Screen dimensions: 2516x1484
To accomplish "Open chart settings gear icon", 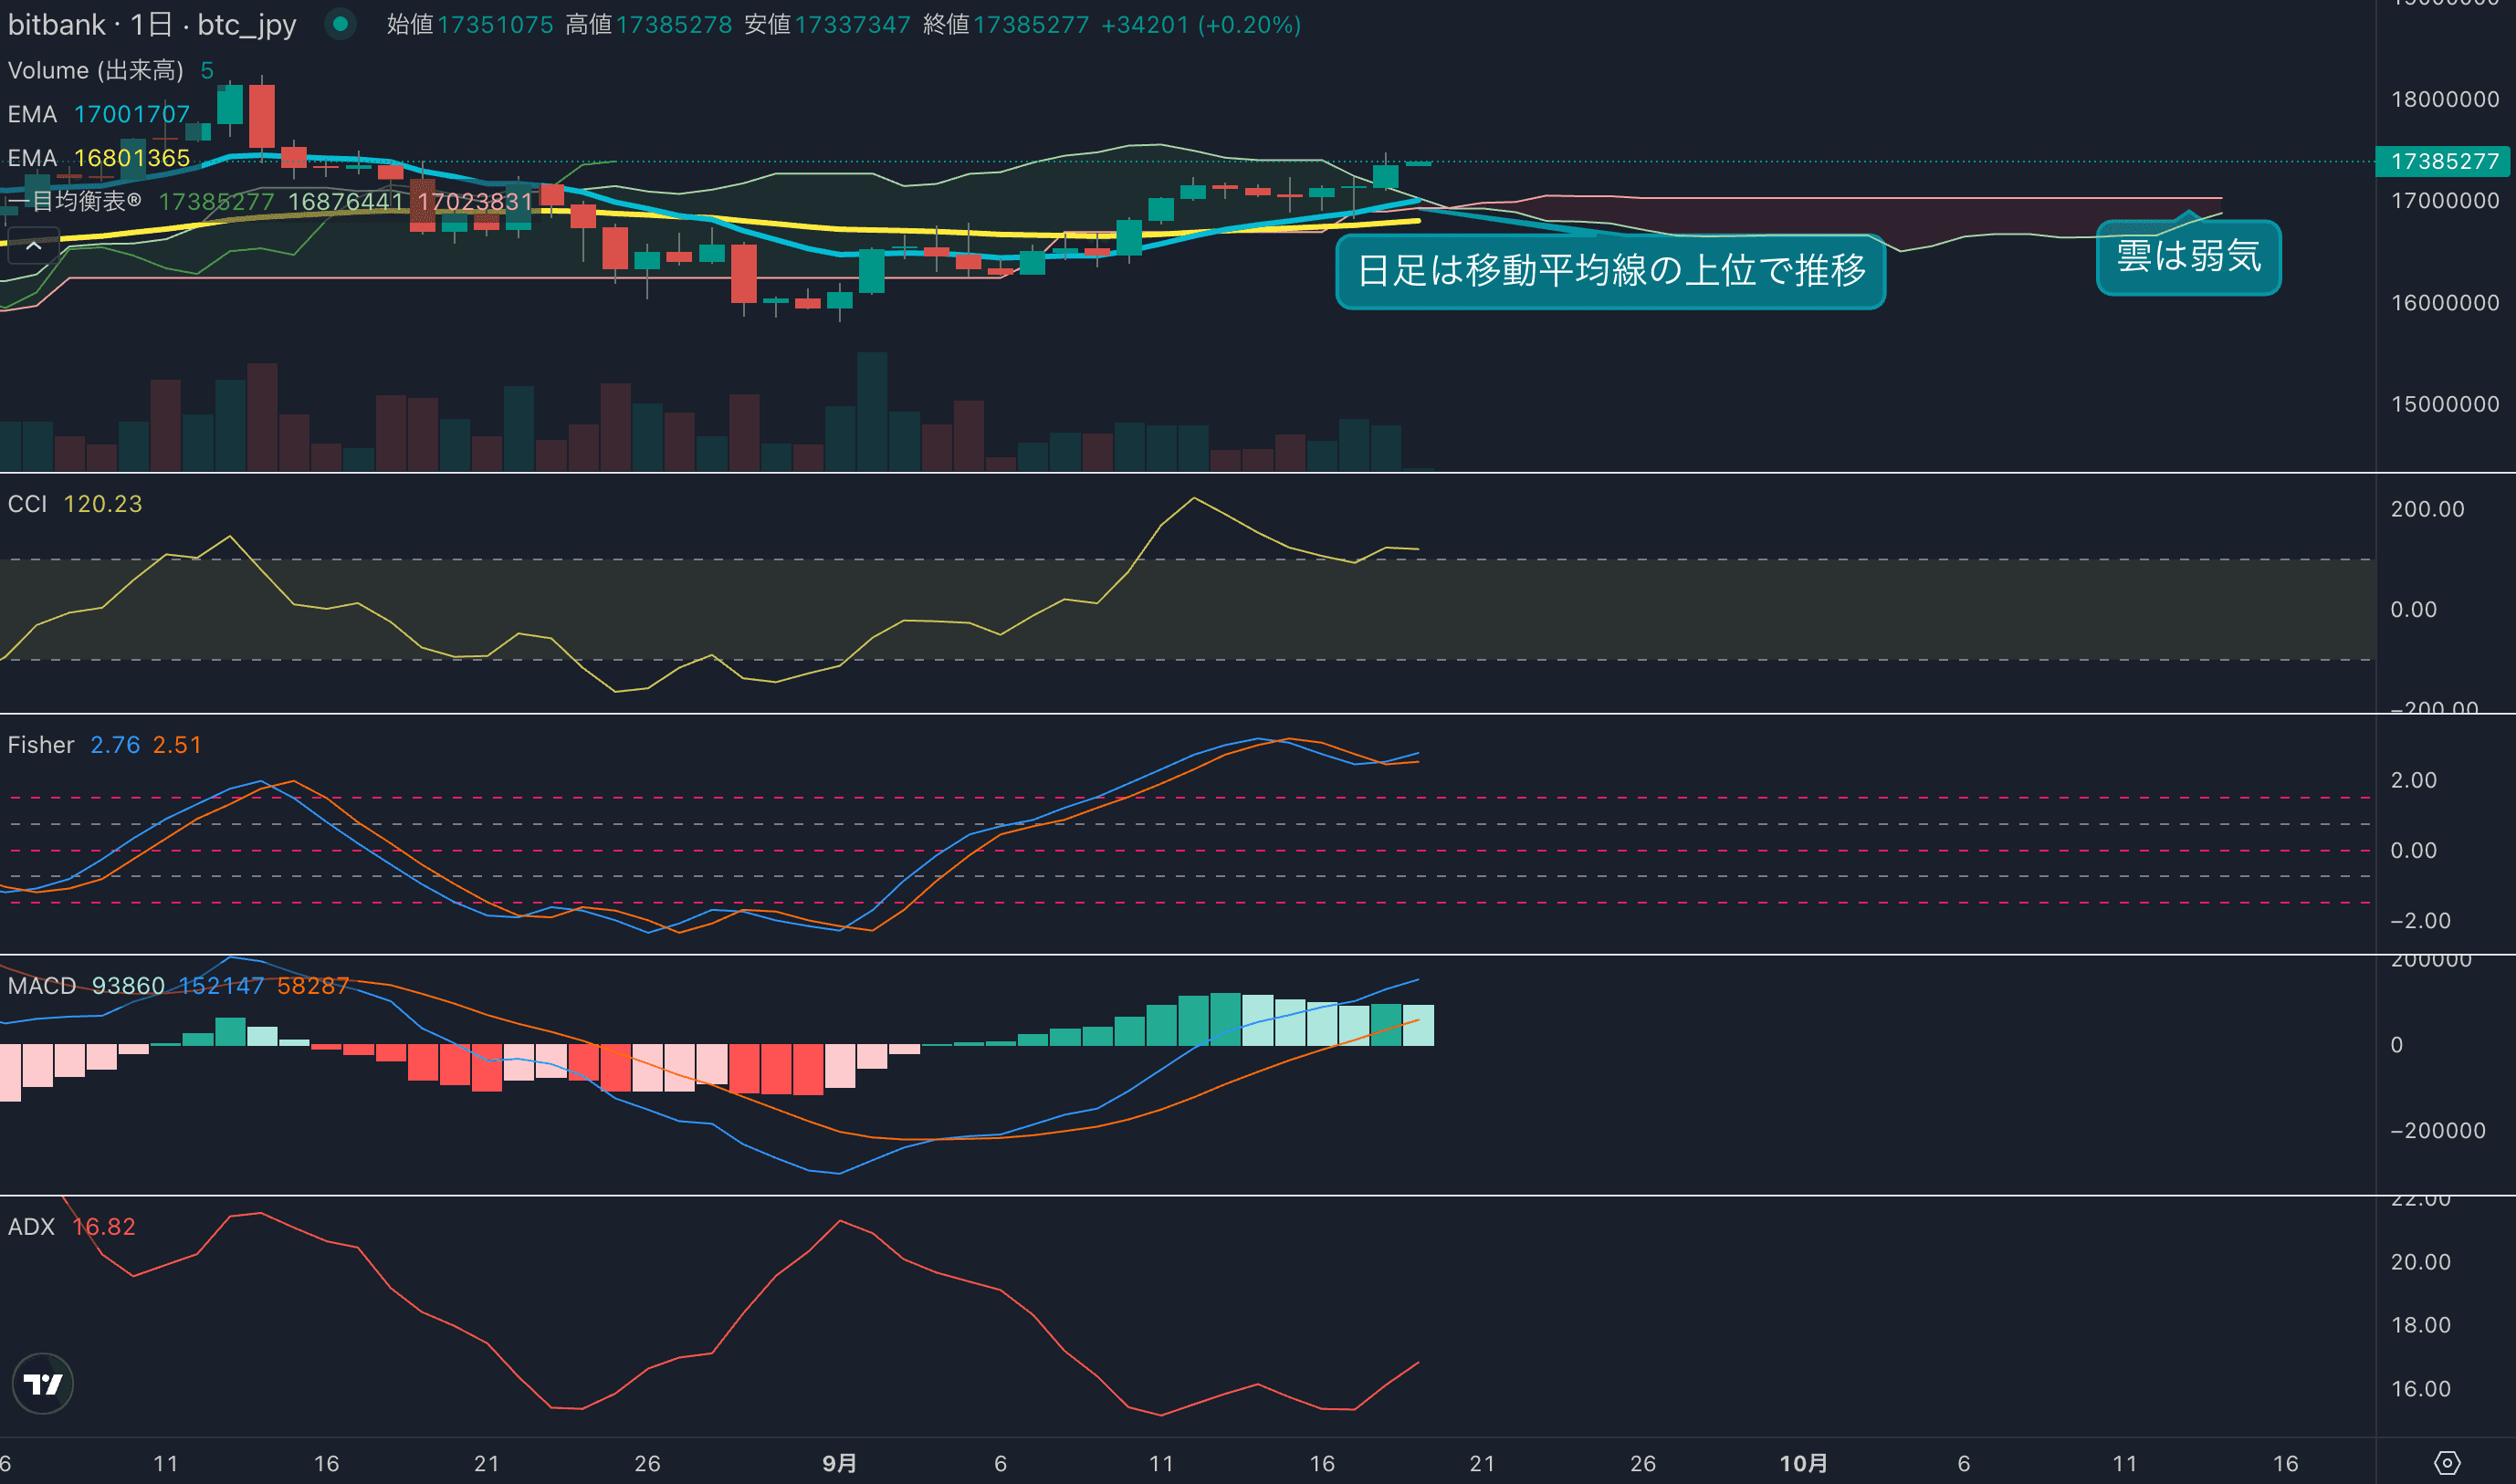I will pos(2446,1463).
